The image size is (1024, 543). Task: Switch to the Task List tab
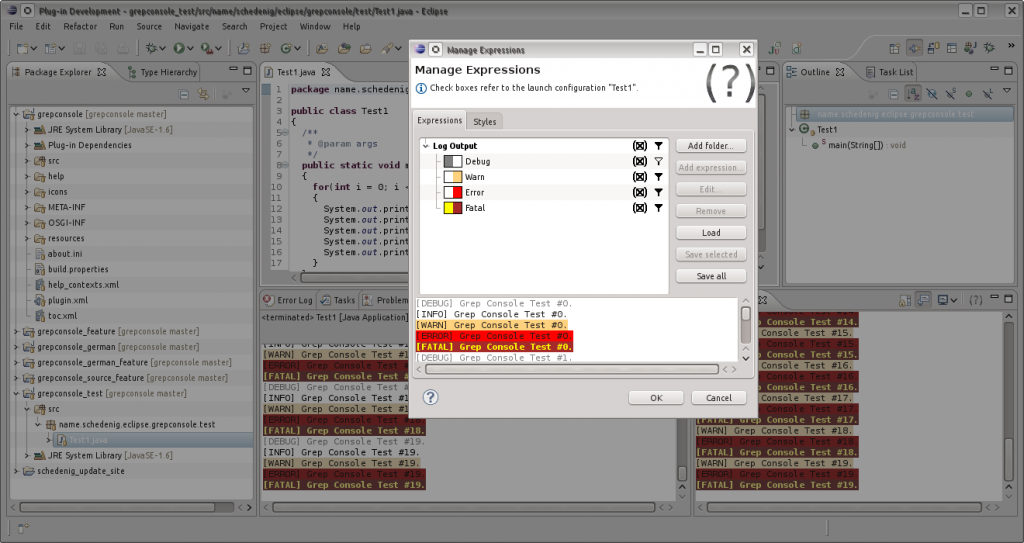(x=889, y=72)
